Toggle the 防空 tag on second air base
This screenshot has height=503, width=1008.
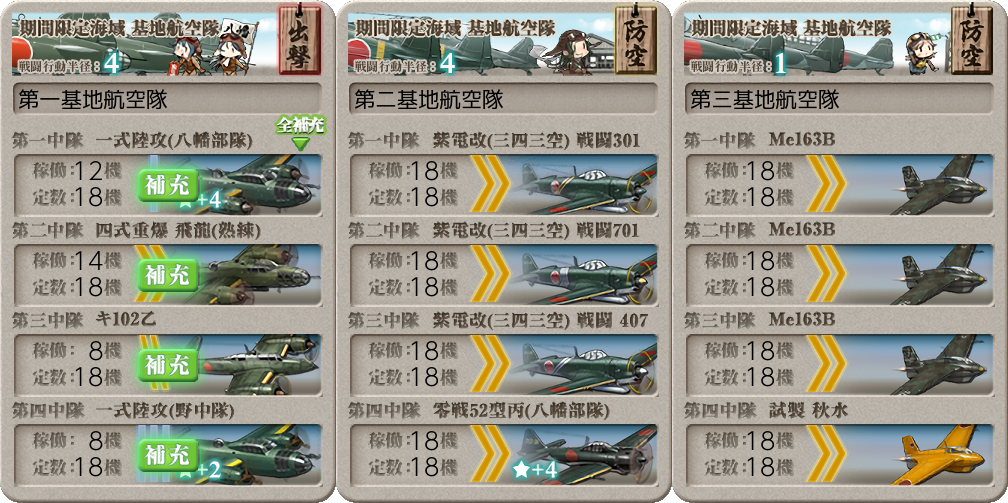(635, 39)
